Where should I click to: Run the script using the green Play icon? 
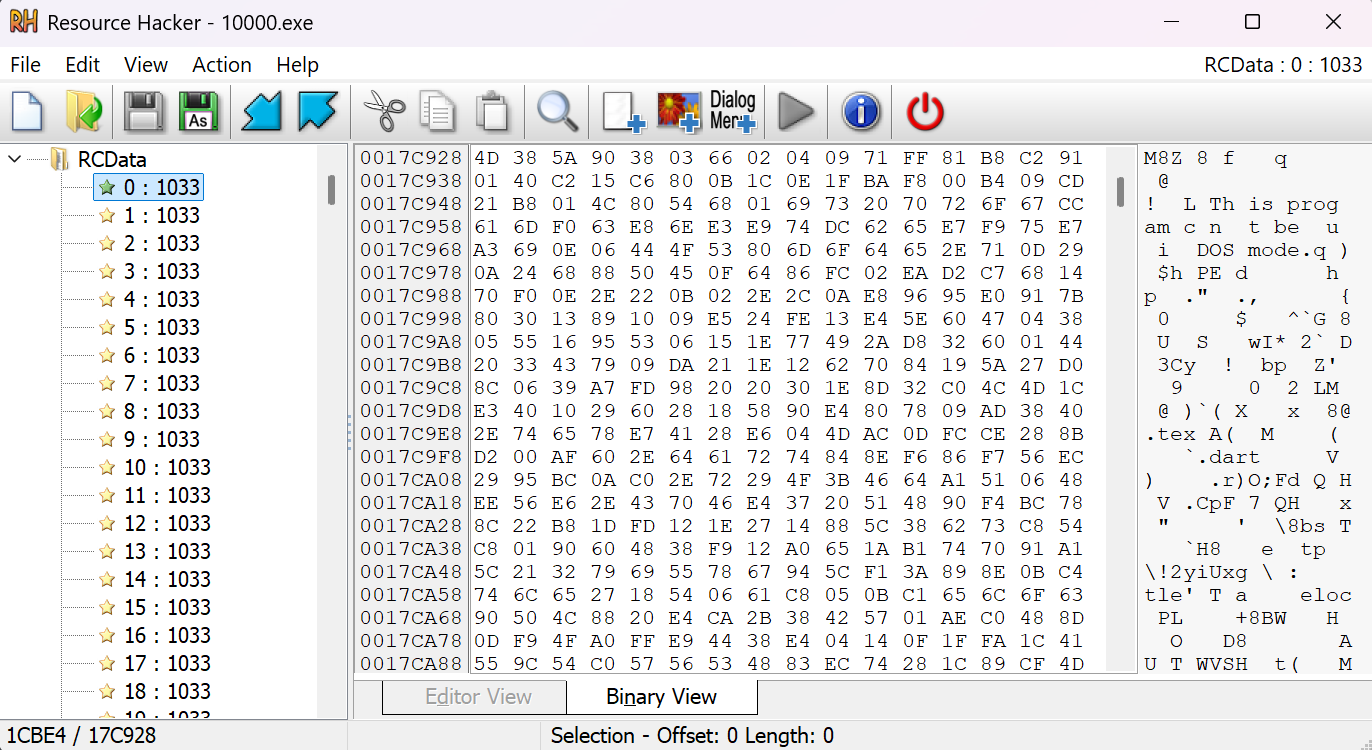(x=795, y=112)
